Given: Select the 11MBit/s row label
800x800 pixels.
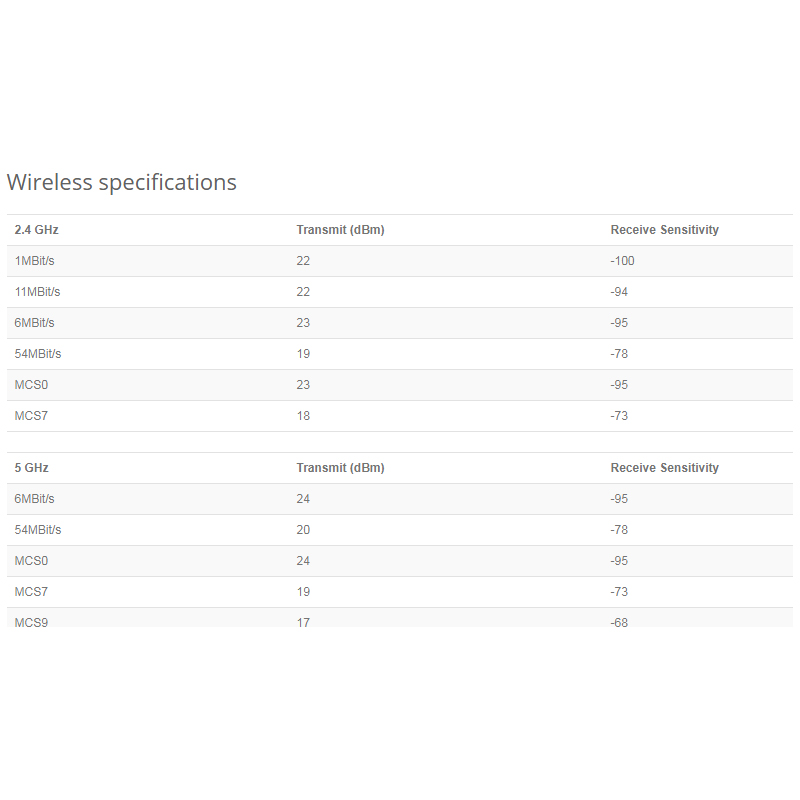Looking at the screenshot, I should point(38,292).
